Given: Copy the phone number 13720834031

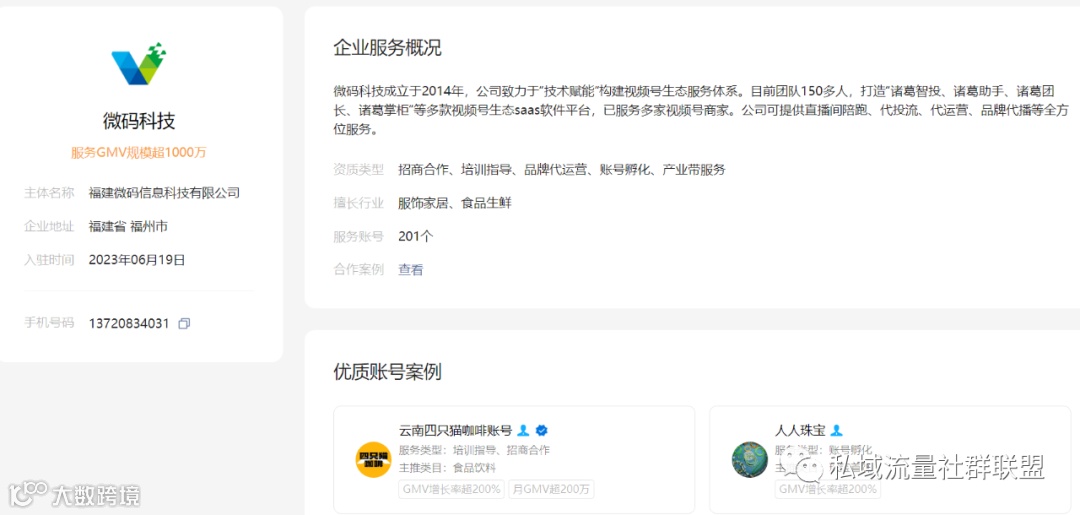Looking at the screenshot, I should tap(184, 324).
